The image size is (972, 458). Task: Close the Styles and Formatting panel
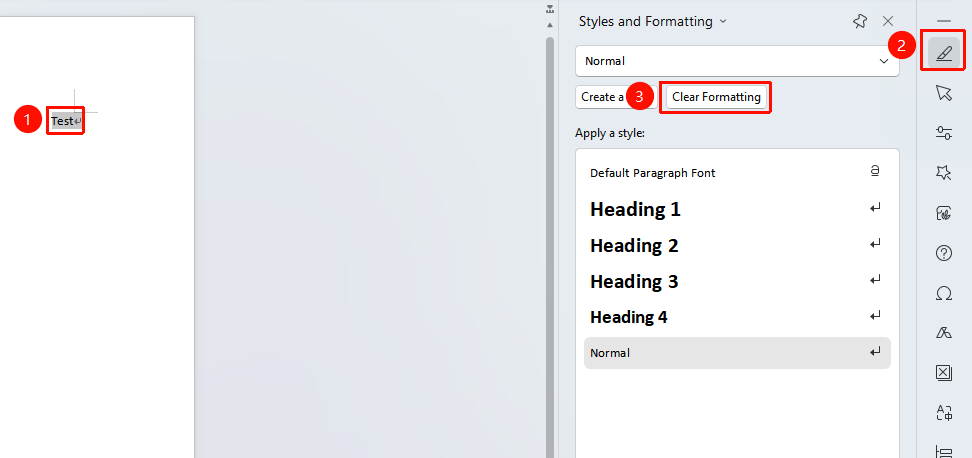(888, 21)
